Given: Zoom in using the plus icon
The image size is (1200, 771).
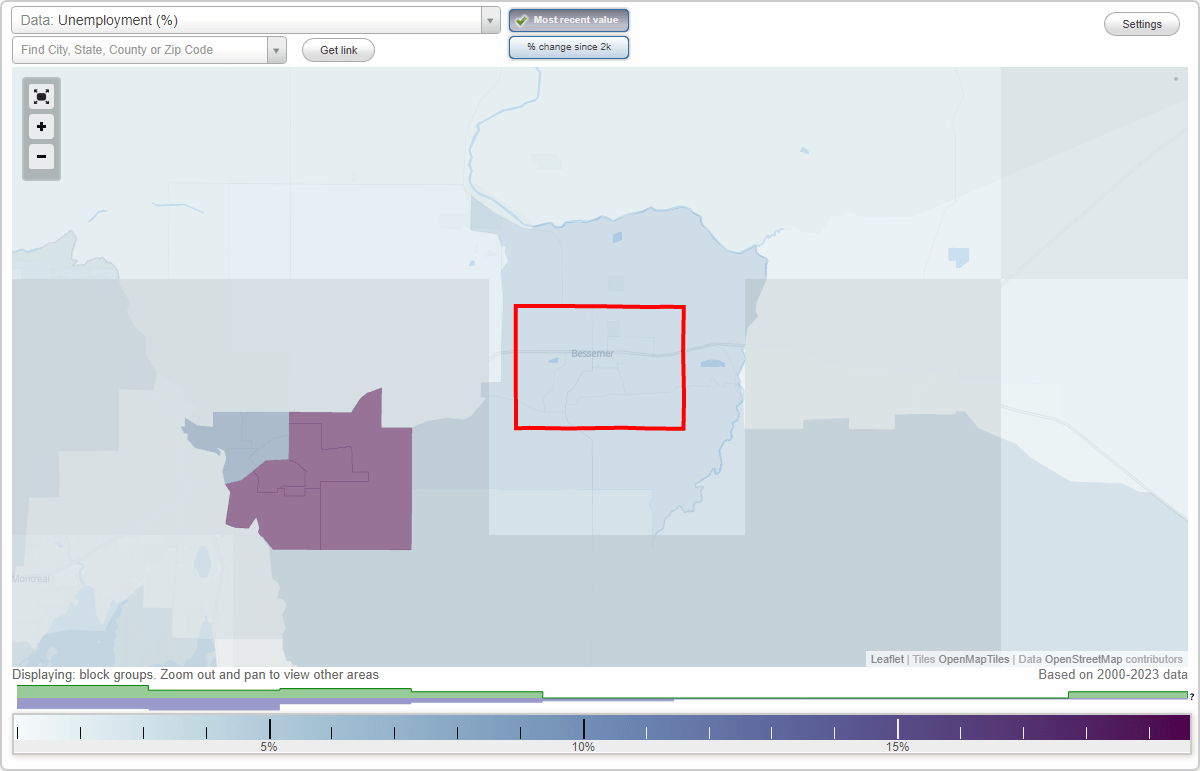Looking at the screenshot, I should (41, 127).
